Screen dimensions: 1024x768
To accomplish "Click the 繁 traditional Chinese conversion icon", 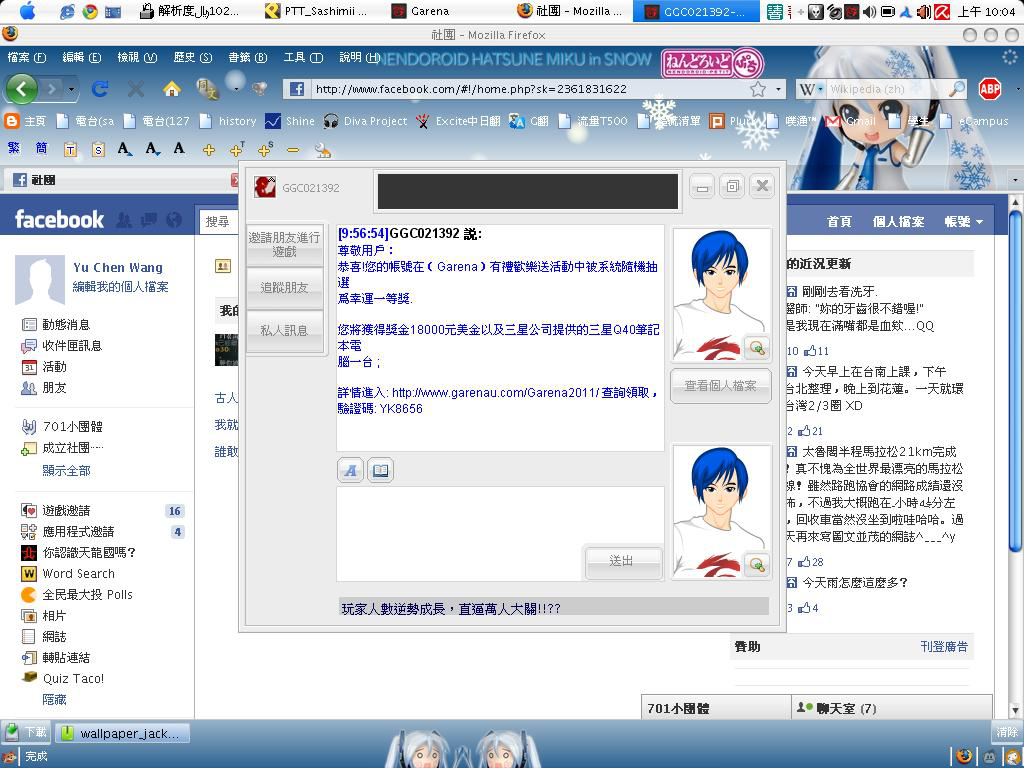I will click(x=14, y=149).
